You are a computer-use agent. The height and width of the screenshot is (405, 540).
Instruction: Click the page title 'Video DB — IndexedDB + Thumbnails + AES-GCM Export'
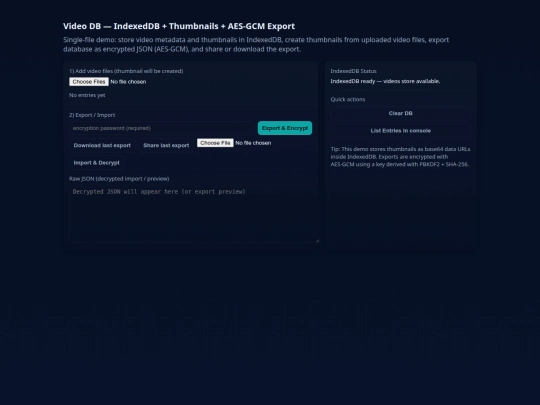[179, 26]
